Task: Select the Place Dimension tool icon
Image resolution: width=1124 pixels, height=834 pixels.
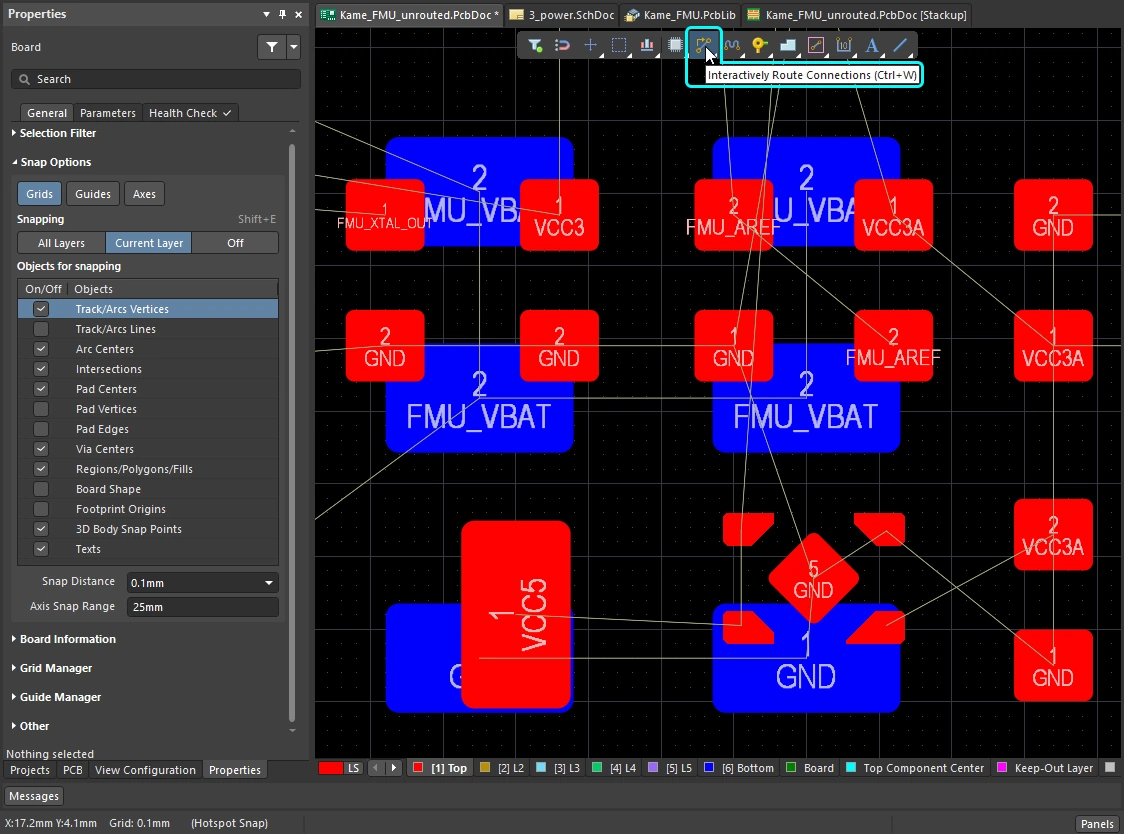Action: pos(844,45)
